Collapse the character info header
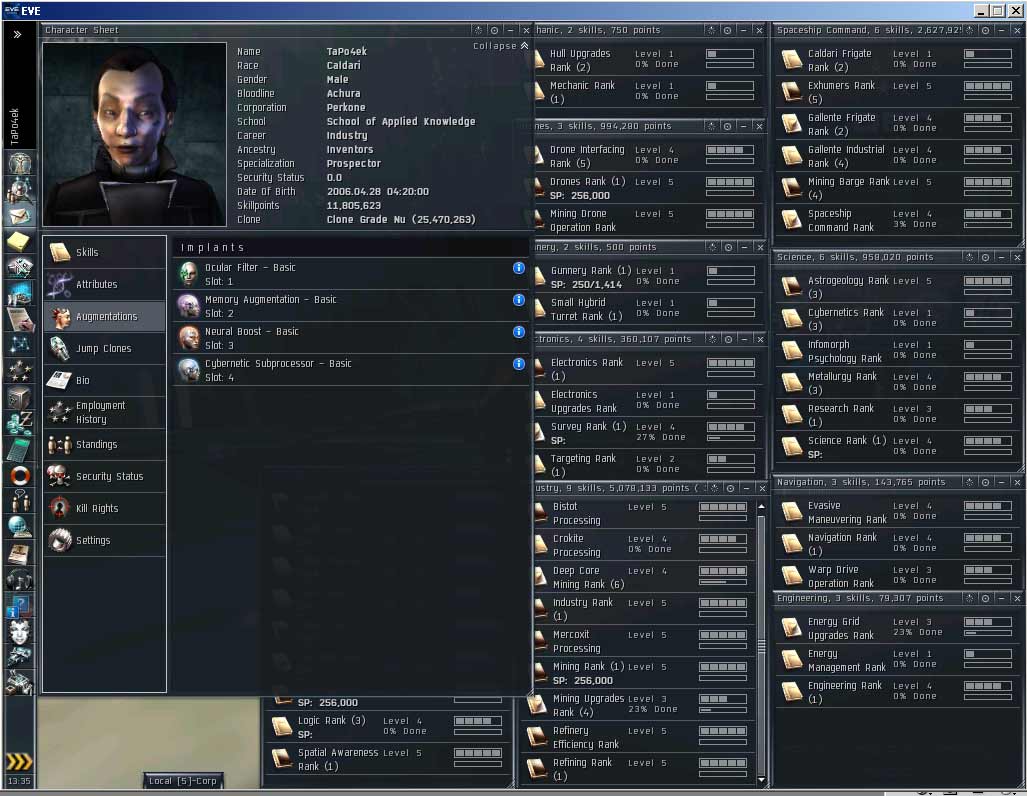This screenshot has width=1027, height=796. 500,46
